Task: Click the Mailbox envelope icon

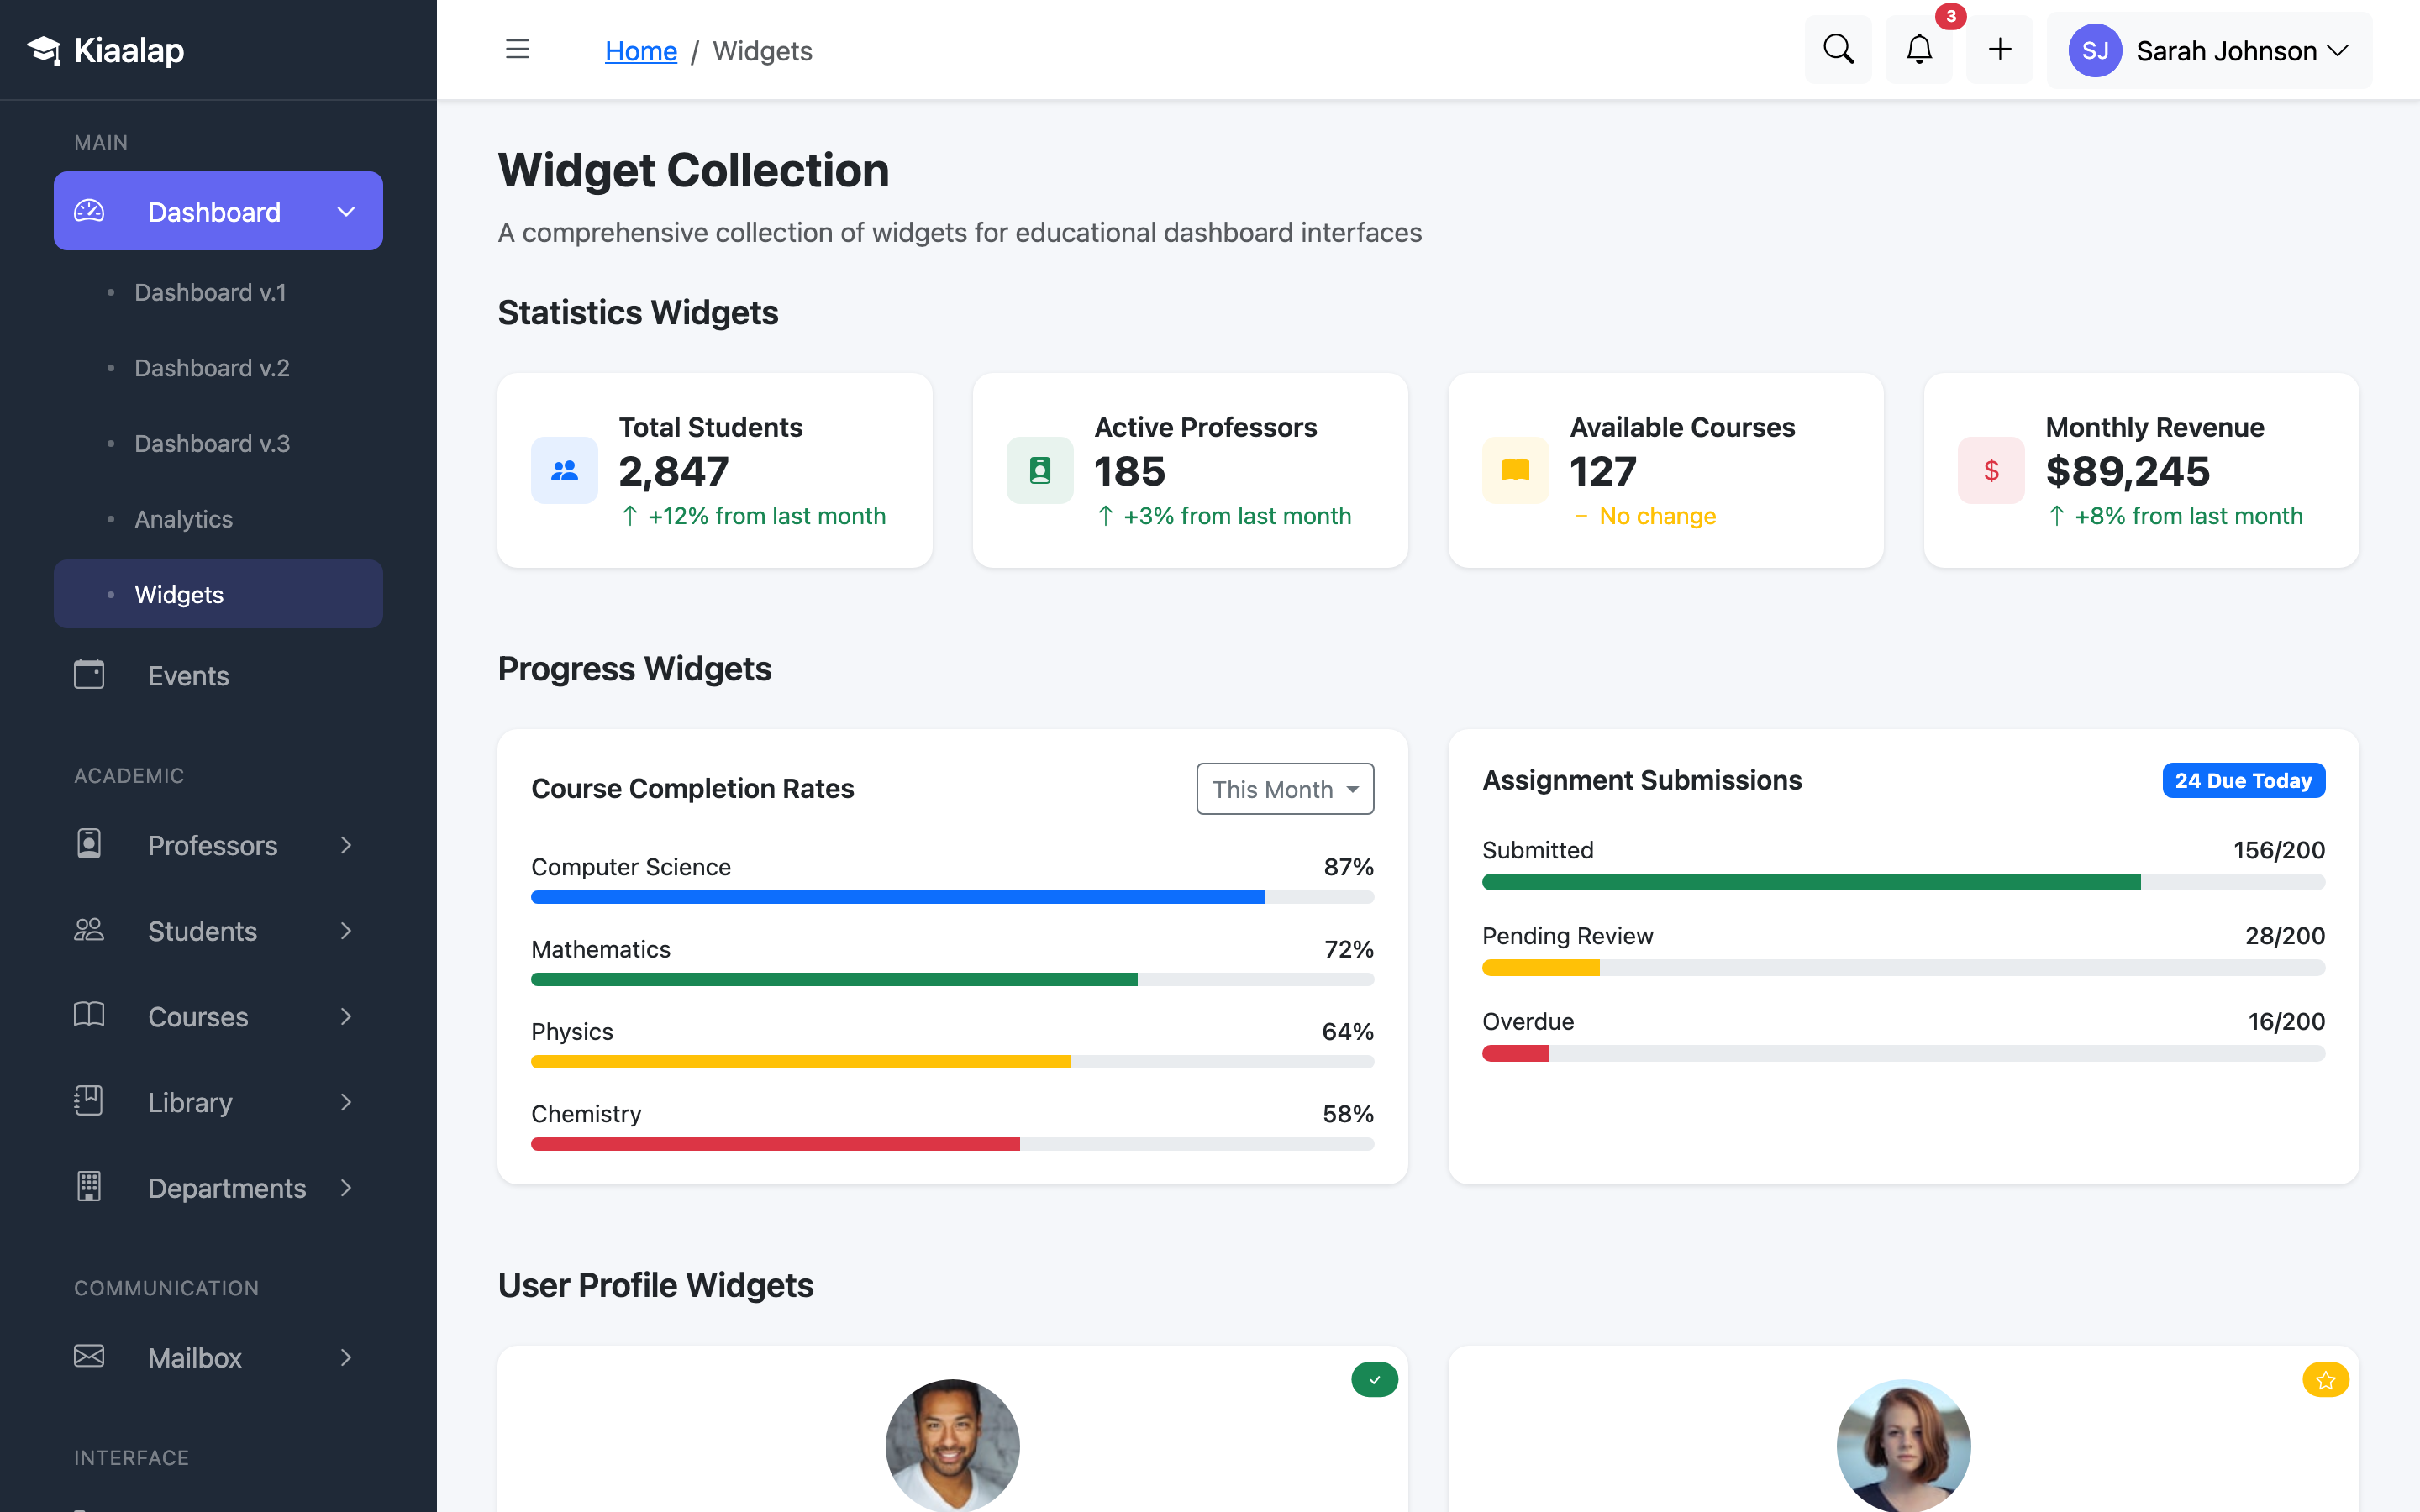Action: (x=89, y=1356)
